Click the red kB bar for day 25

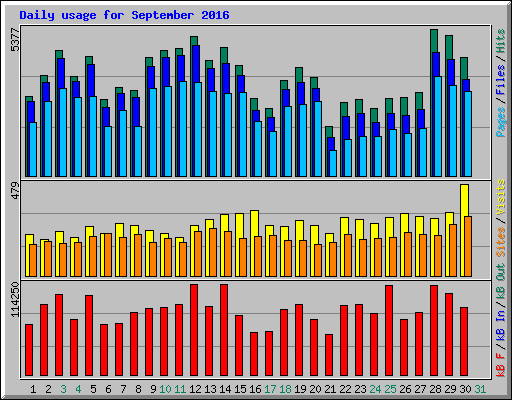(389, 331)
